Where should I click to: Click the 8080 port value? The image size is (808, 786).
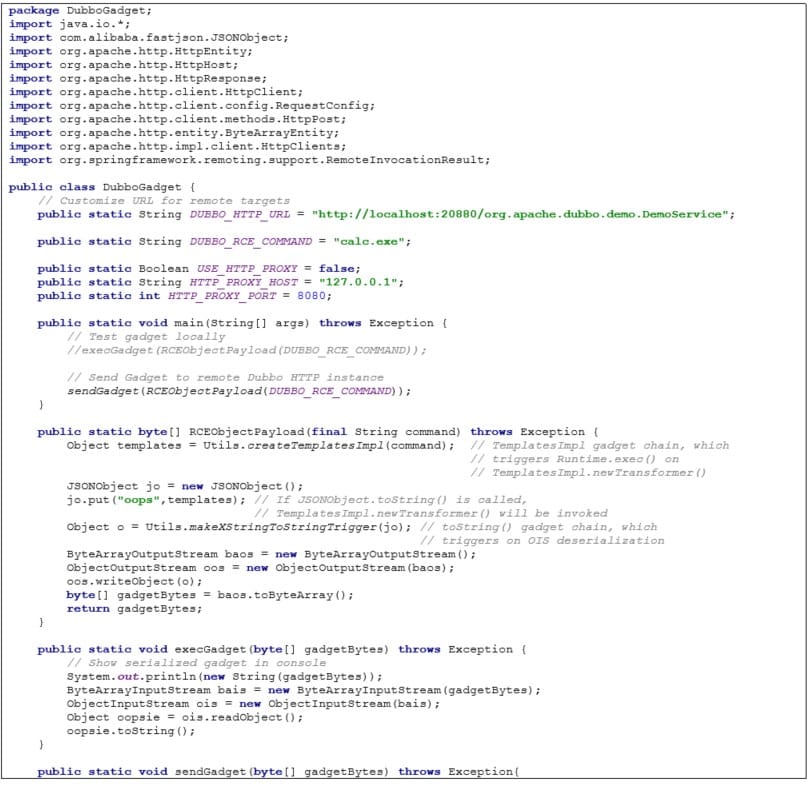311,296
